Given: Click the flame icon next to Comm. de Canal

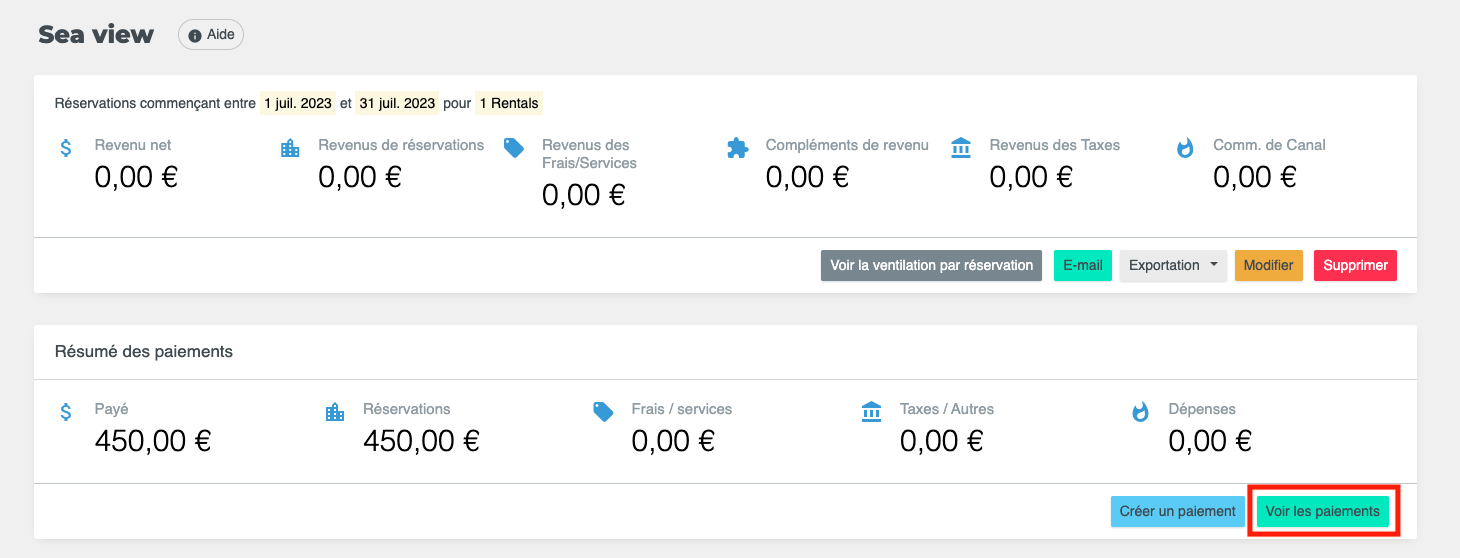Looking at the screenshot, I should [1185, 148].
